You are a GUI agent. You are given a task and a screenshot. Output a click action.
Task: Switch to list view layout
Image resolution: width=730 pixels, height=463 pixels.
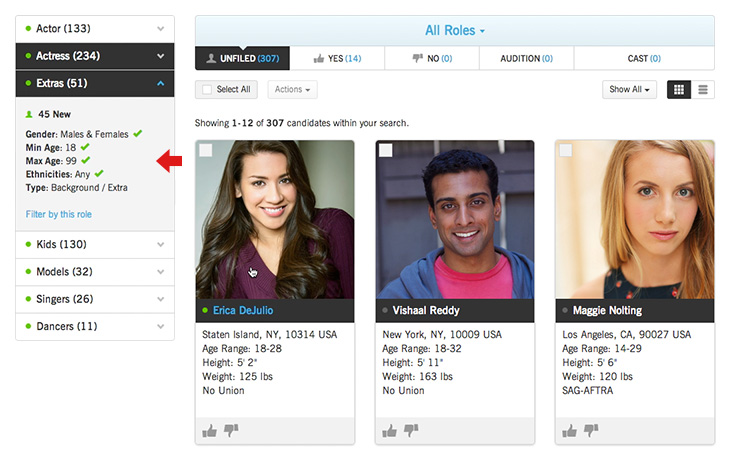point(704,90)
